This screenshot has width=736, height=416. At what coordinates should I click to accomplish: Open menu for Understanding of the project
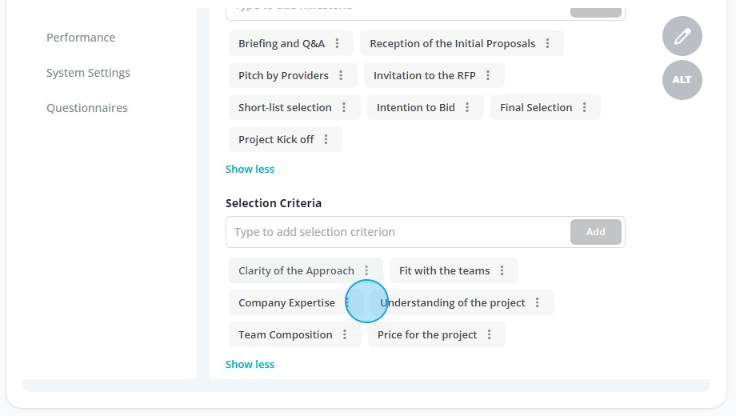537,302
